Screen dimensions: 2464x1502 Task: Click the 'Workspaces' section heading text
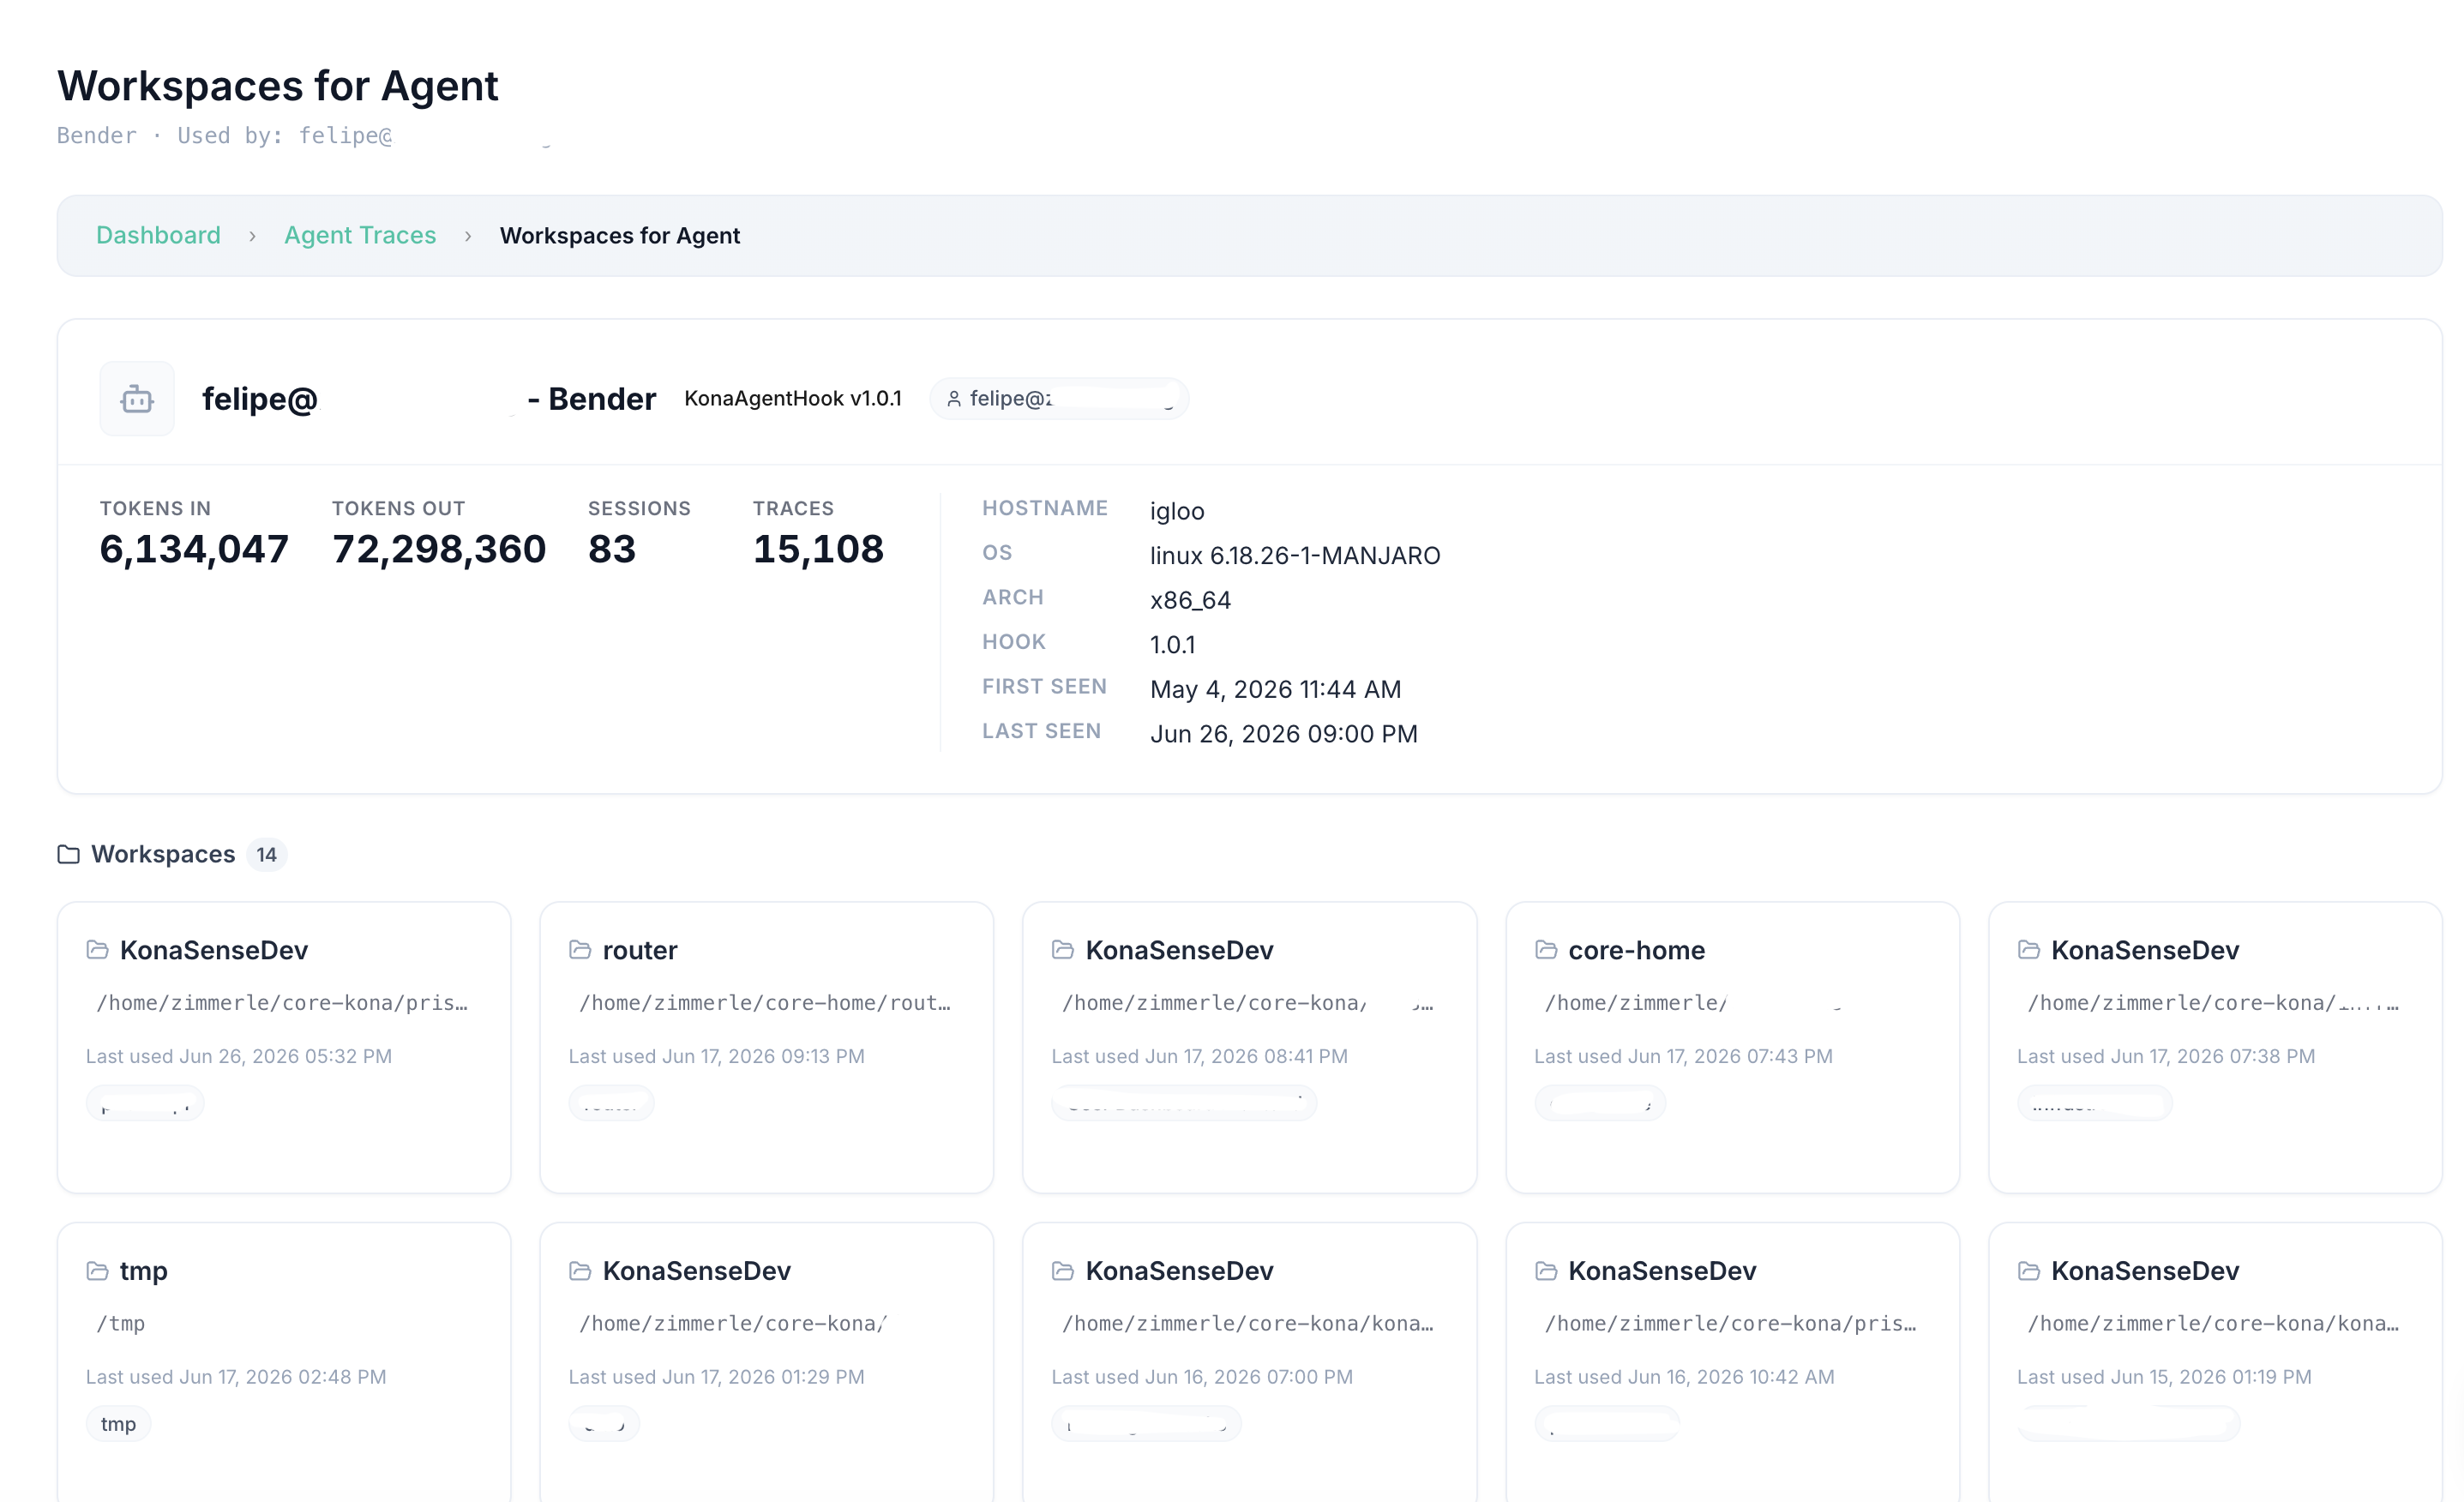pyautogui.click(x=163, y=854)
